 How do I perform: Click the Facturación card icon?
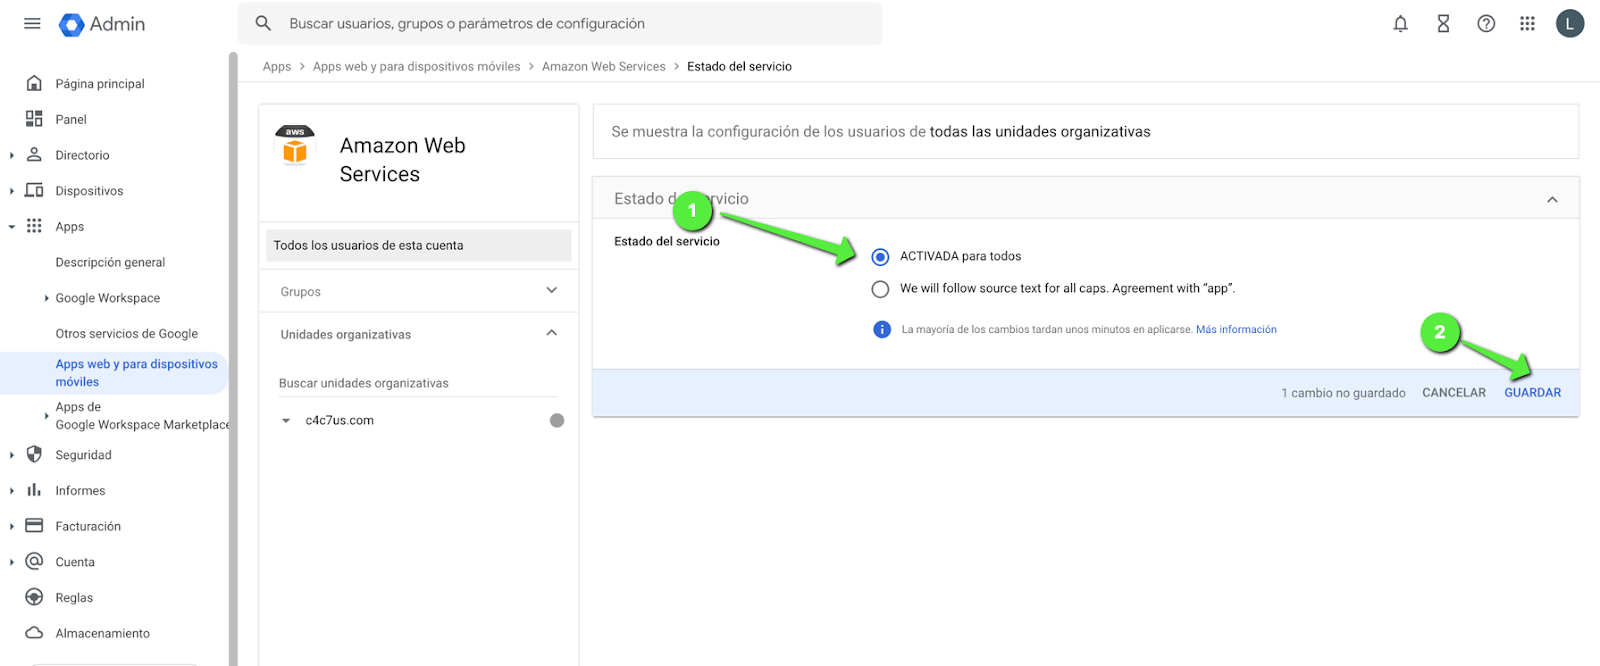[x=34, y=526]
